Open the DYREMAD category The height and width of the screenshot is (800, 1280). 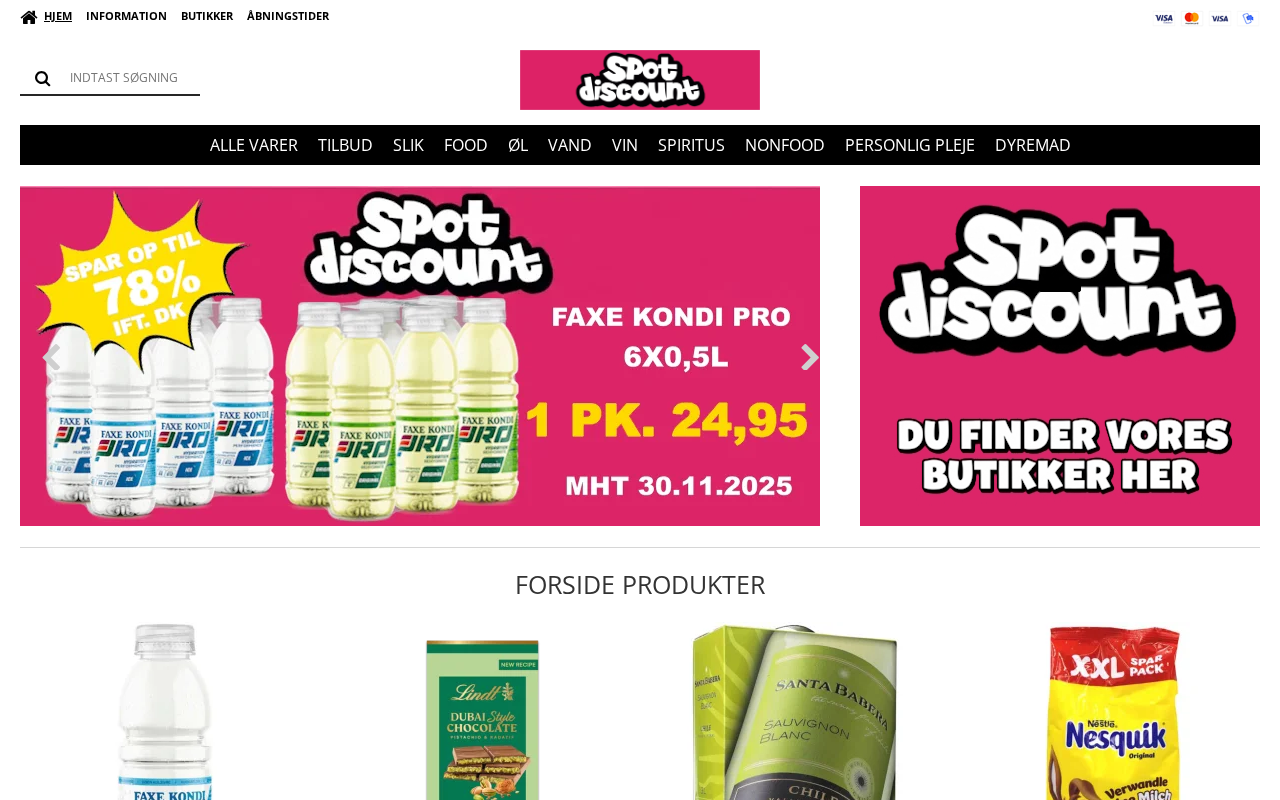[1033, 145]
